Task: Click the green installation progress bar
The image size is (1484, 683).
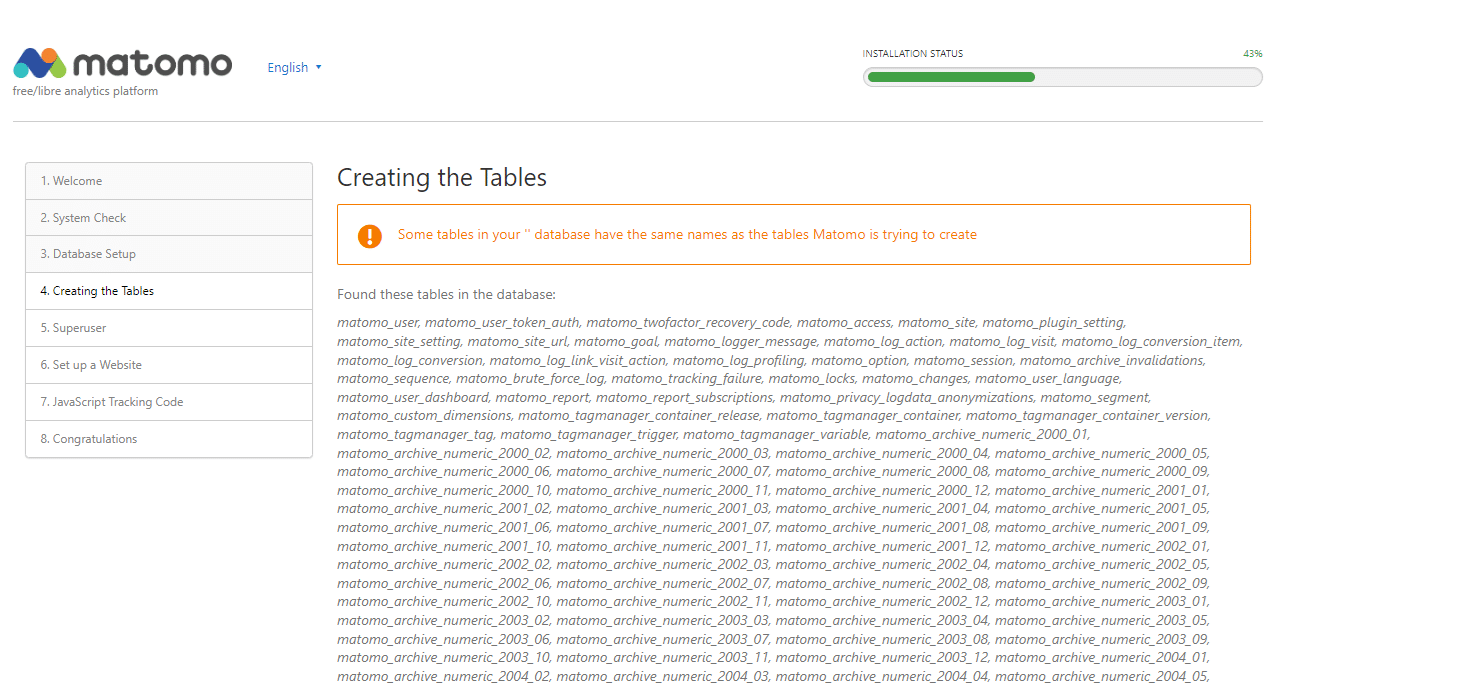Action: [951, 77]
